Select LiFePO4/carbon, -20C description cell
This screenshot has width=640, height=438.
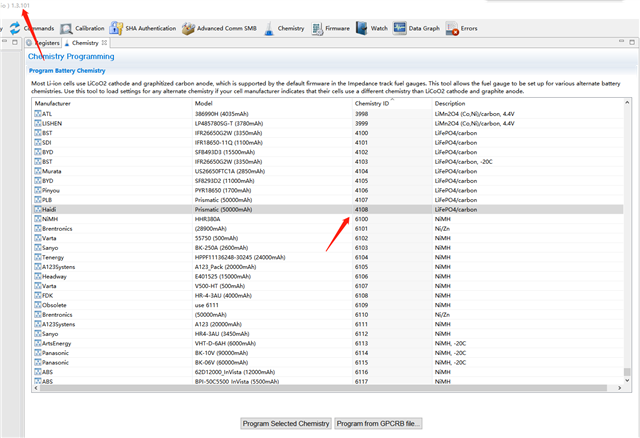tap(463, 162)
